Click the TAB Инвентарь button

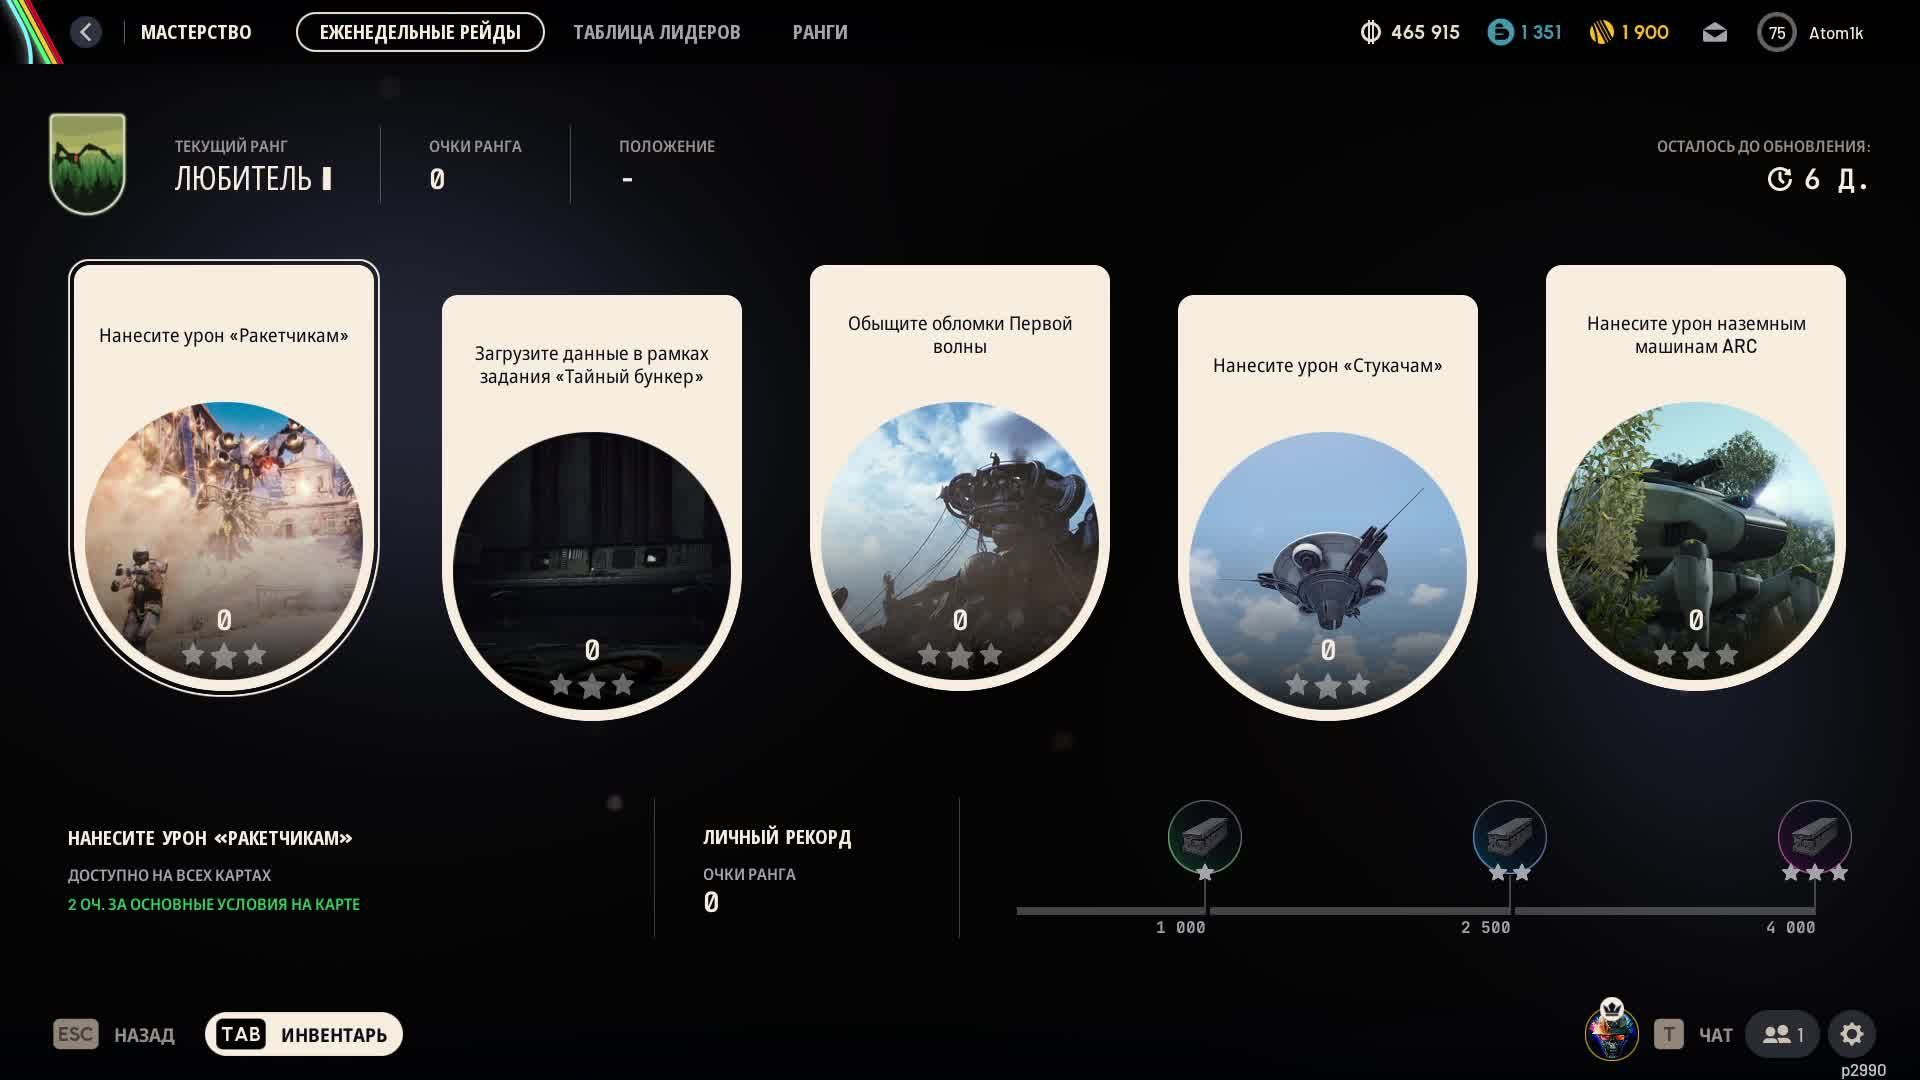[x=304, y=1034]
